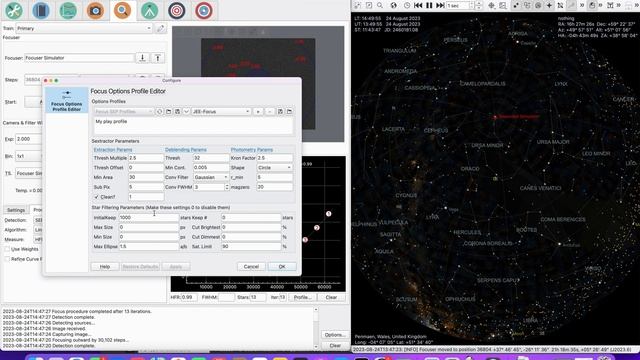
Task: Open the Mount telescope module
Action: point(149,11)
